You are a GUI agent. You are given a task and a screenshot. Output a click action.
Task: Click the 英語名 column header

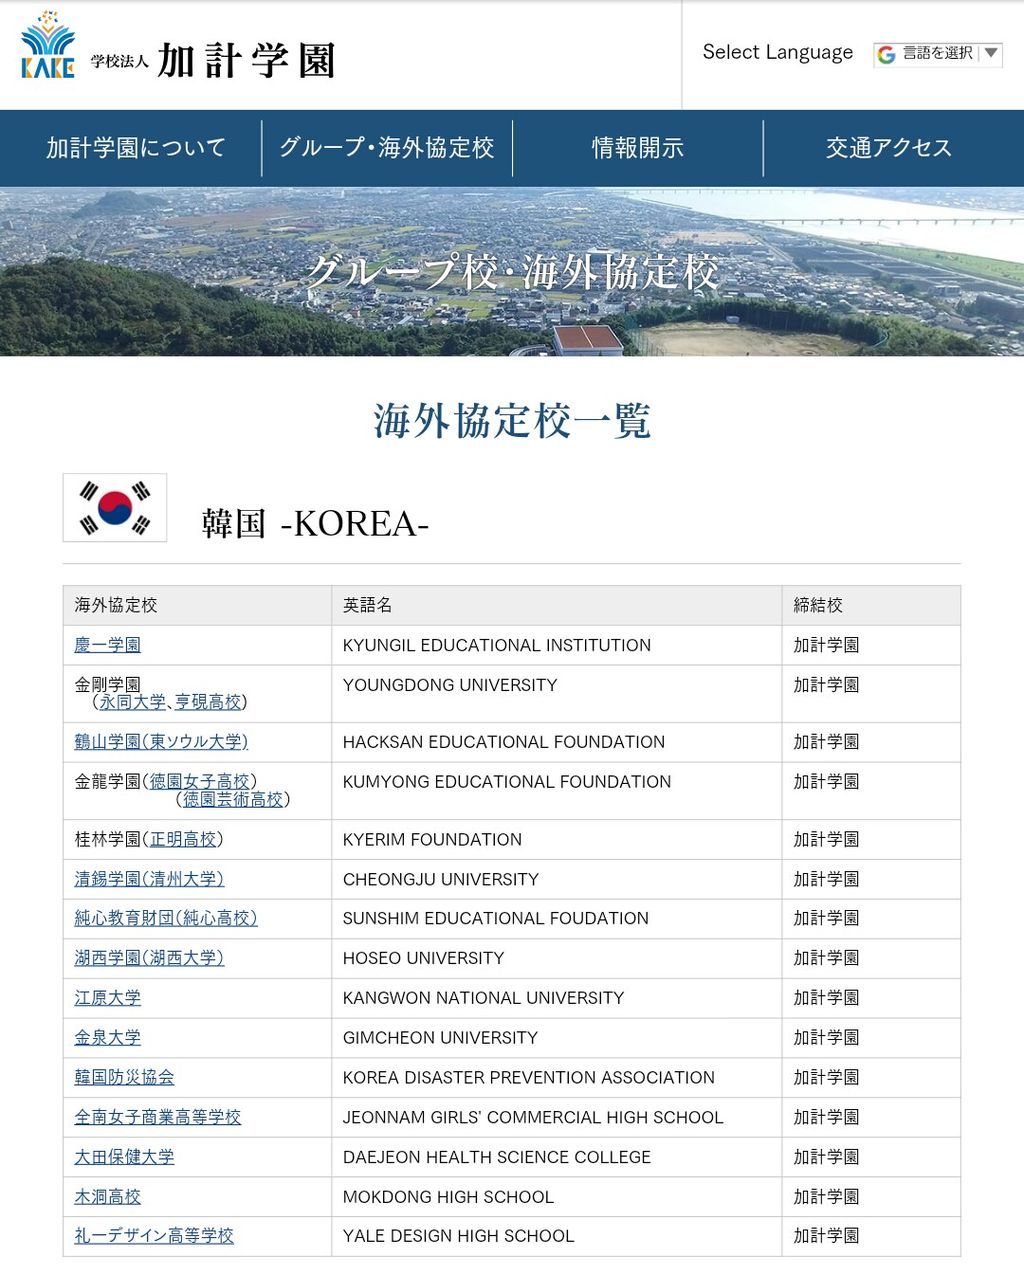[556, 605]
